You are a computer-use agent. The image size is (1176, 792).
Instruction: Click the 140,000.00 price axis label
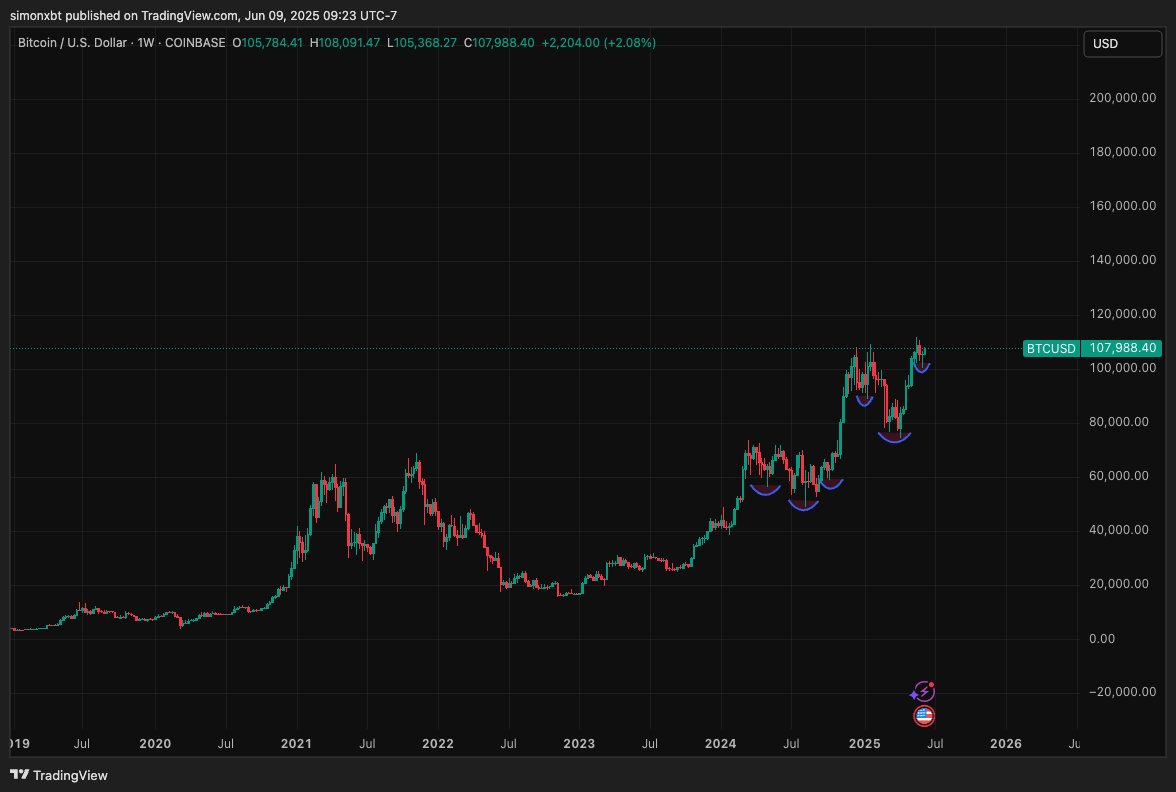pyautogui.click(x=1122, y=260)
